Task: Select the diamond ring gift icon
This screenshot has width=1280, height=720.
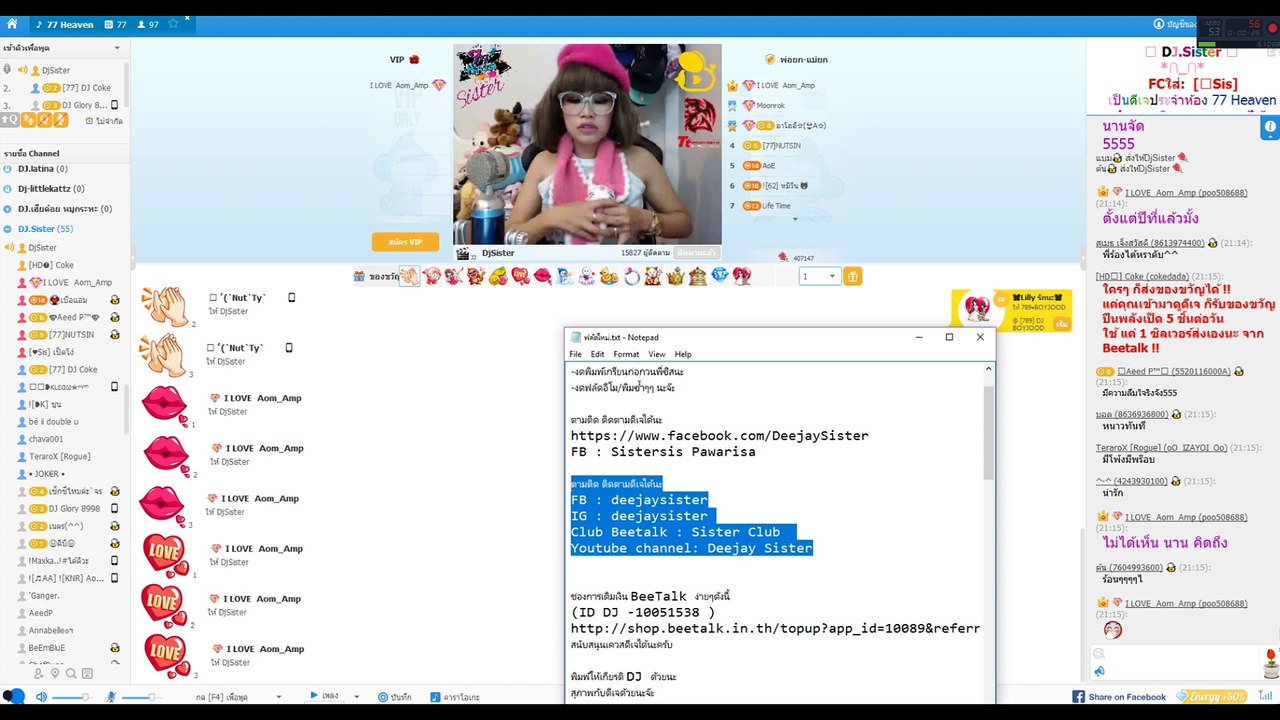Action: click(x=631, y=276)
